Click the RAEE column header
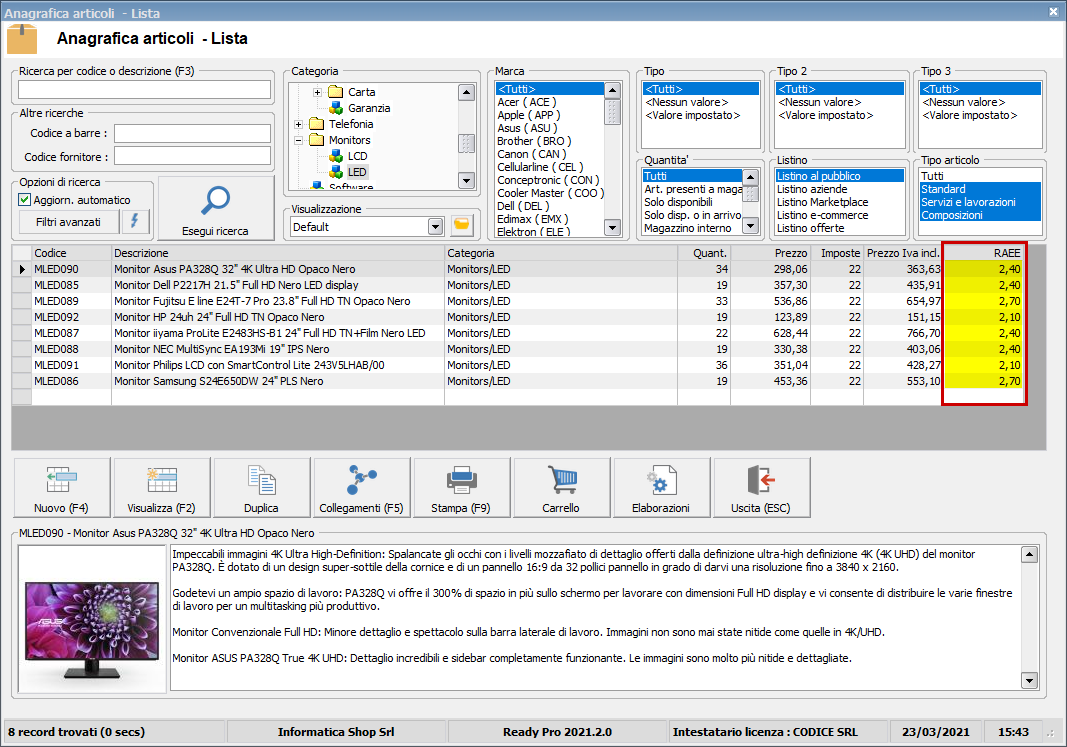This screenshot has height=747, width=1067. click(x=984, y=253)
